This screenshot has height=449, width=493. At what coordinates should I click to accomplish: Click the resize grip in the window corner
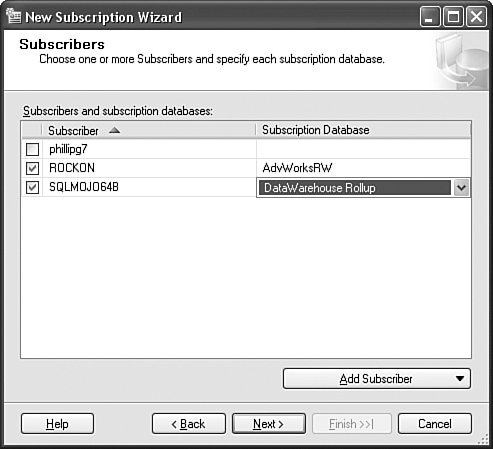pyautogui.click(x=483, y=440)
